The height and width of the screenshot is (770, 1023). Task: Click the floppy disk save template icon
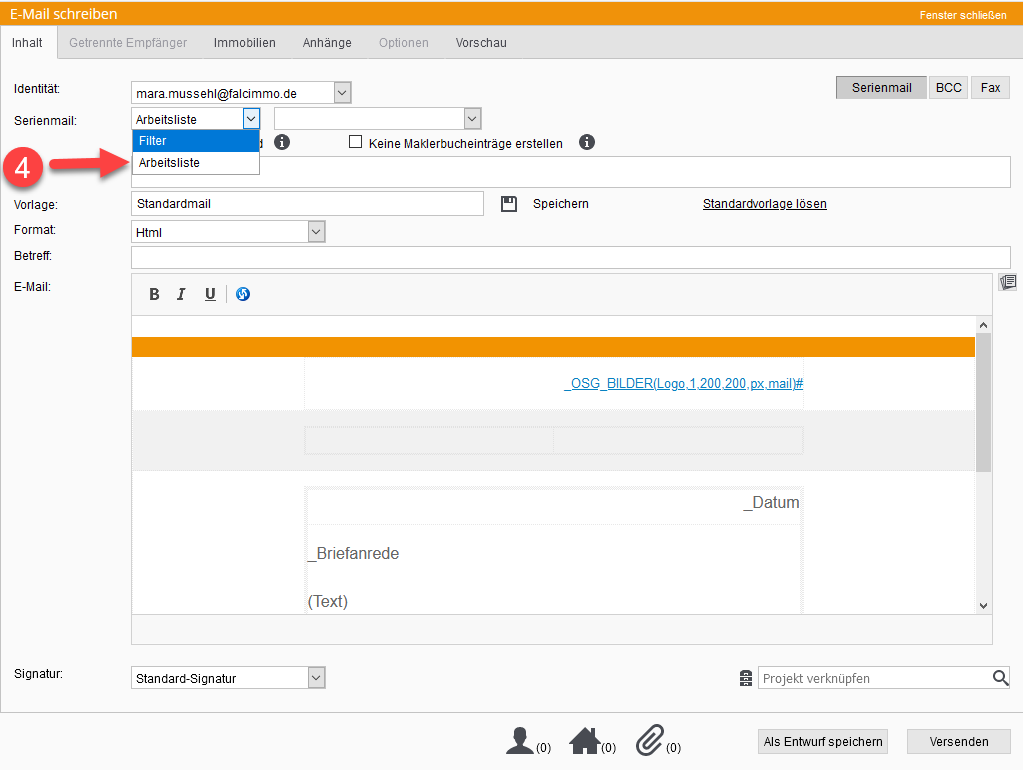click(x=509, y=204)
